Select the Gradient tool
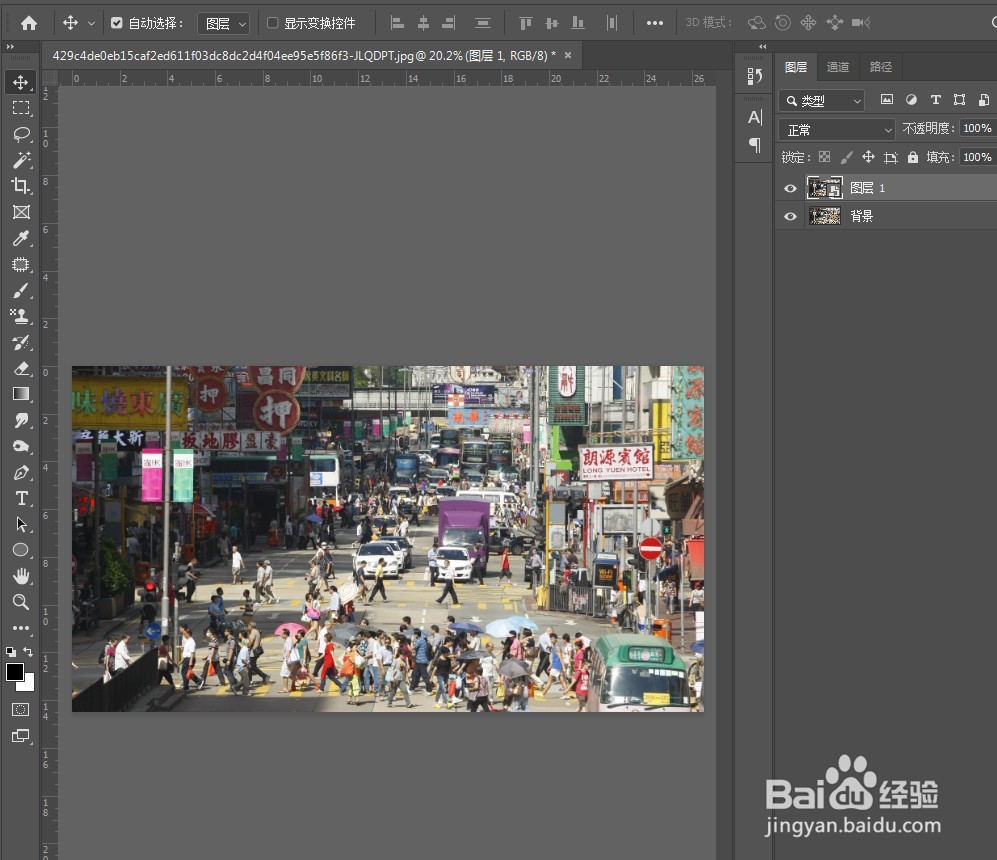This screenshot has width=997, height=860. point(20,393)
